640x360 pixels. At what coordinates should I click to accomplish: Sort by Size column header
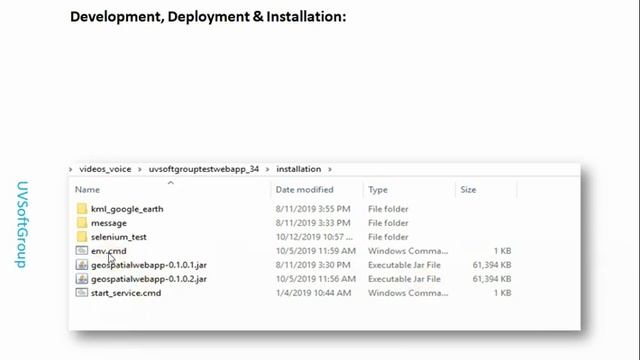tap(468, 190)
